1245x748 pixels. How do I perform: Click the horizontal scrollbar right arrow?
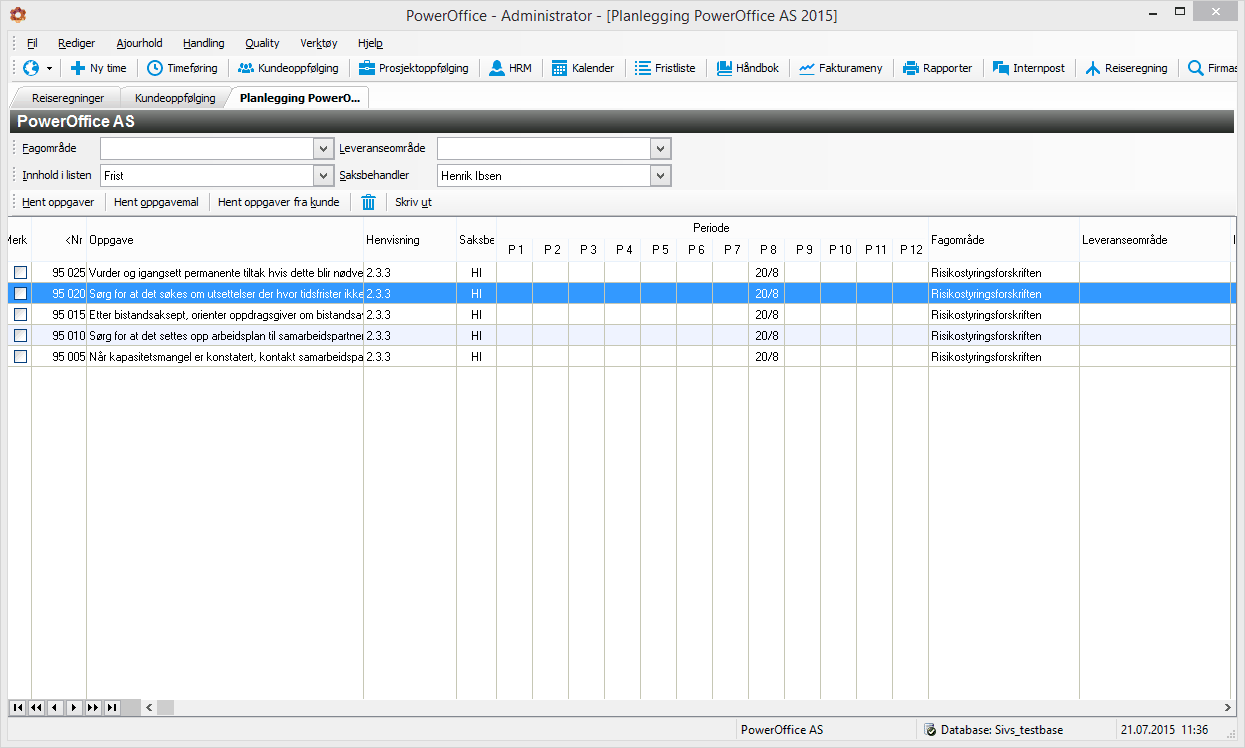1228,708
